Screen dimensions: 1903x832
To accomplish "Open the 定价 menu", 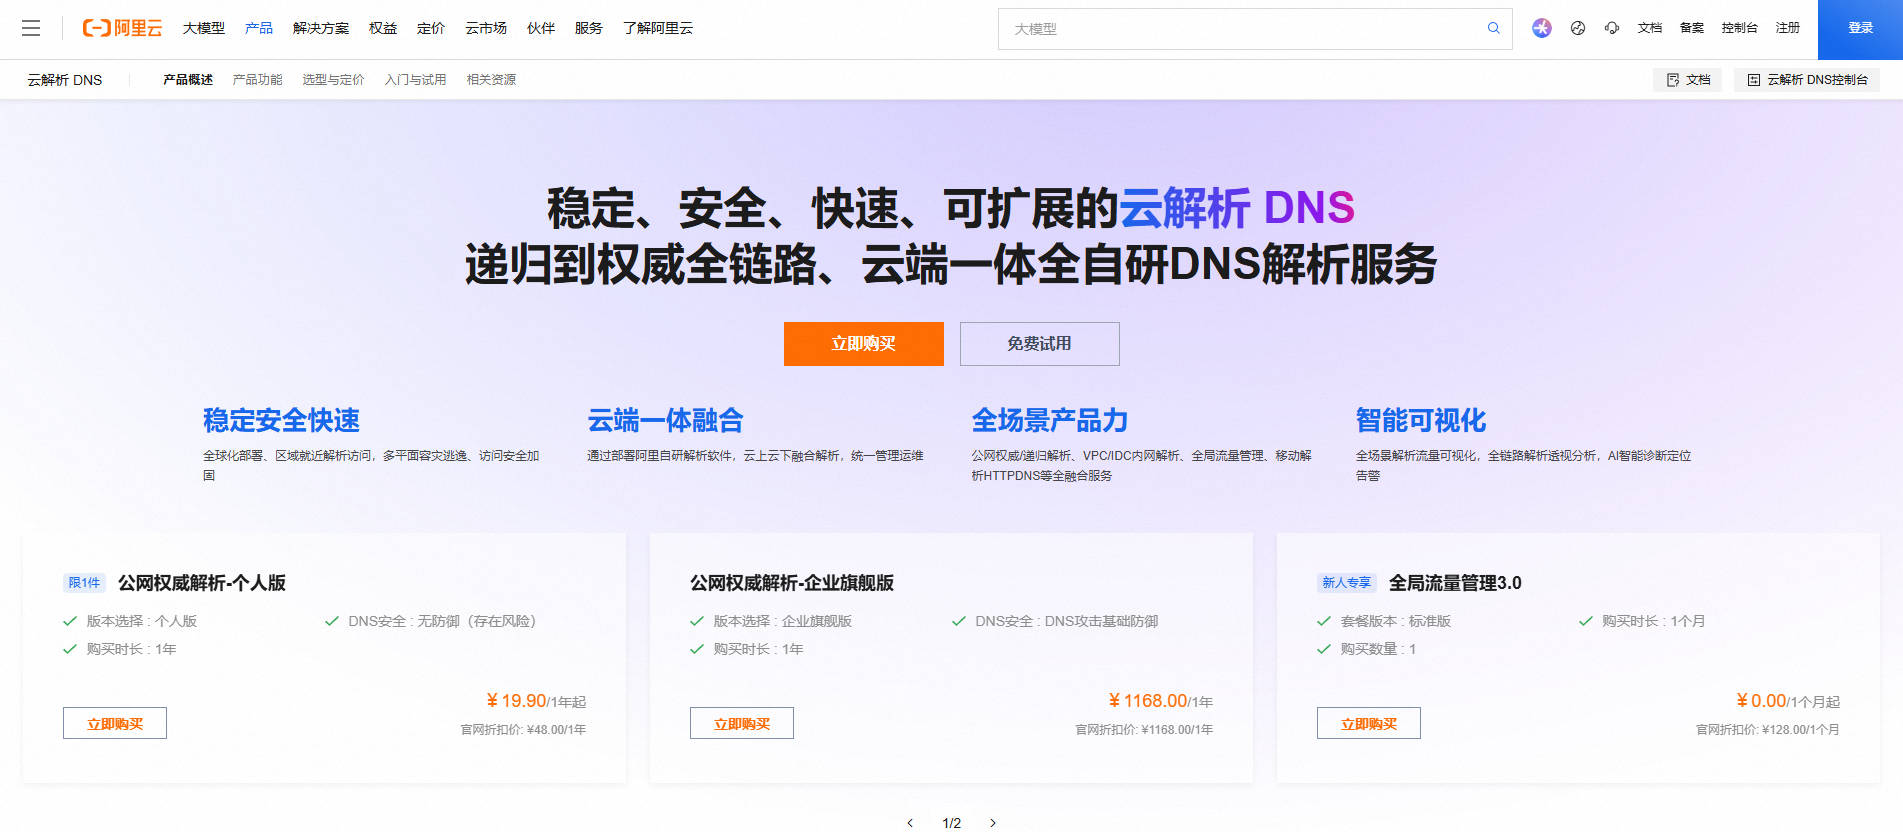I will (x=431, y=28).
